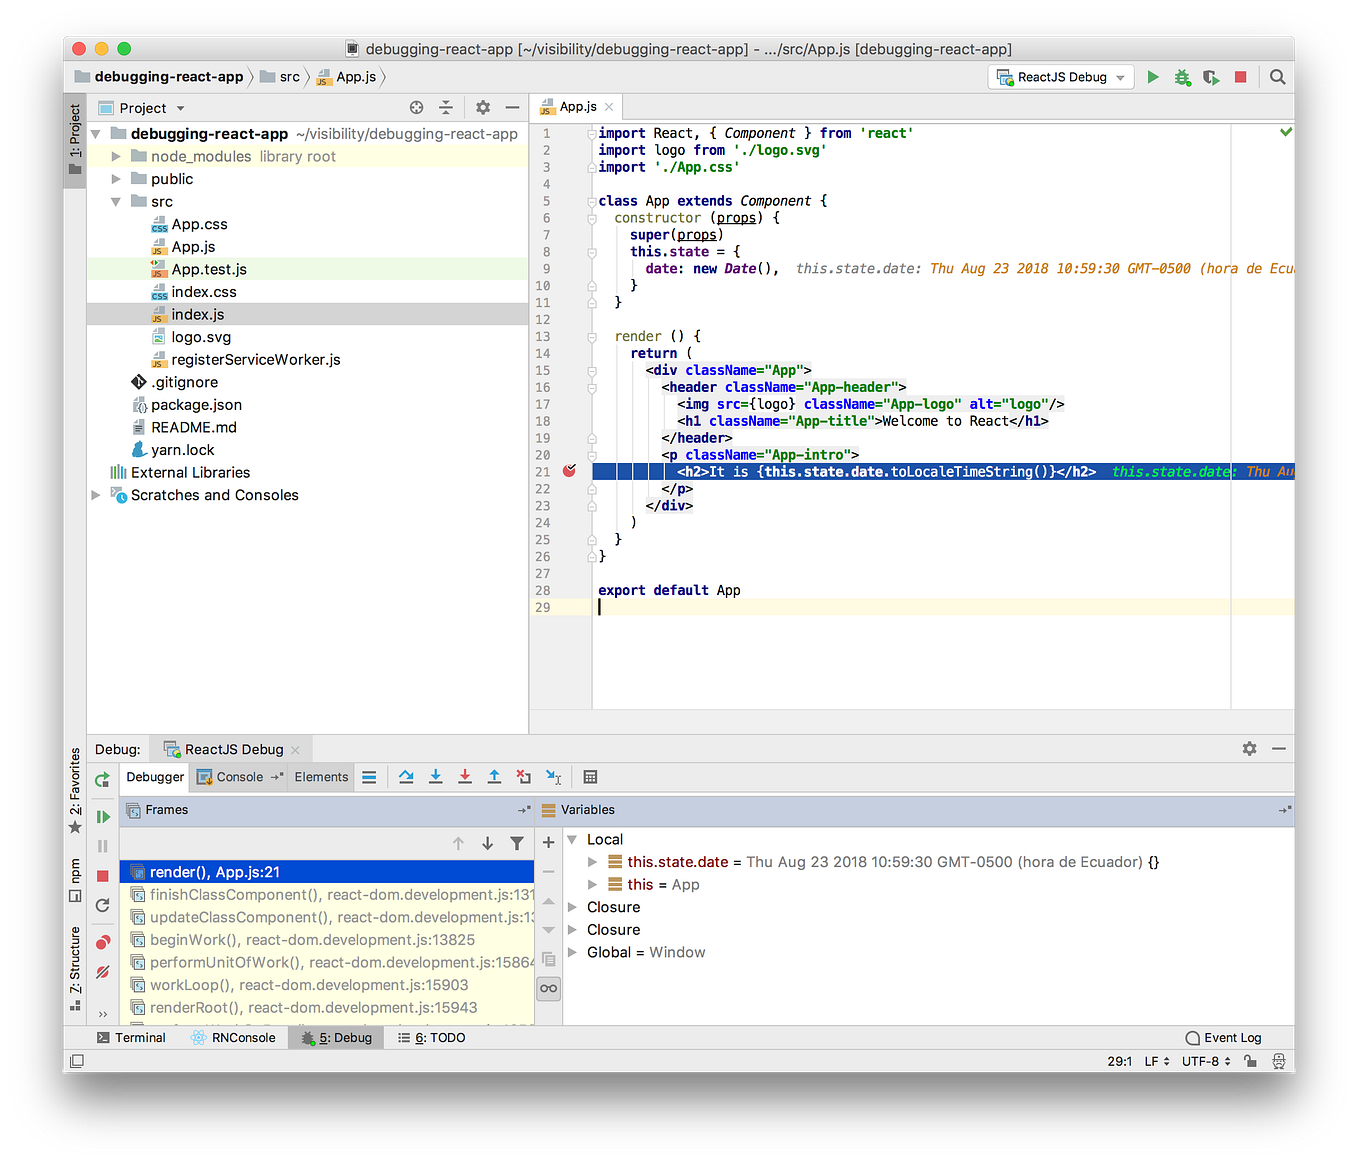Open the ReactJS Debug configuration dropdown
The width and height of the screenshot is (1358, 1163).
point(1060,77)
